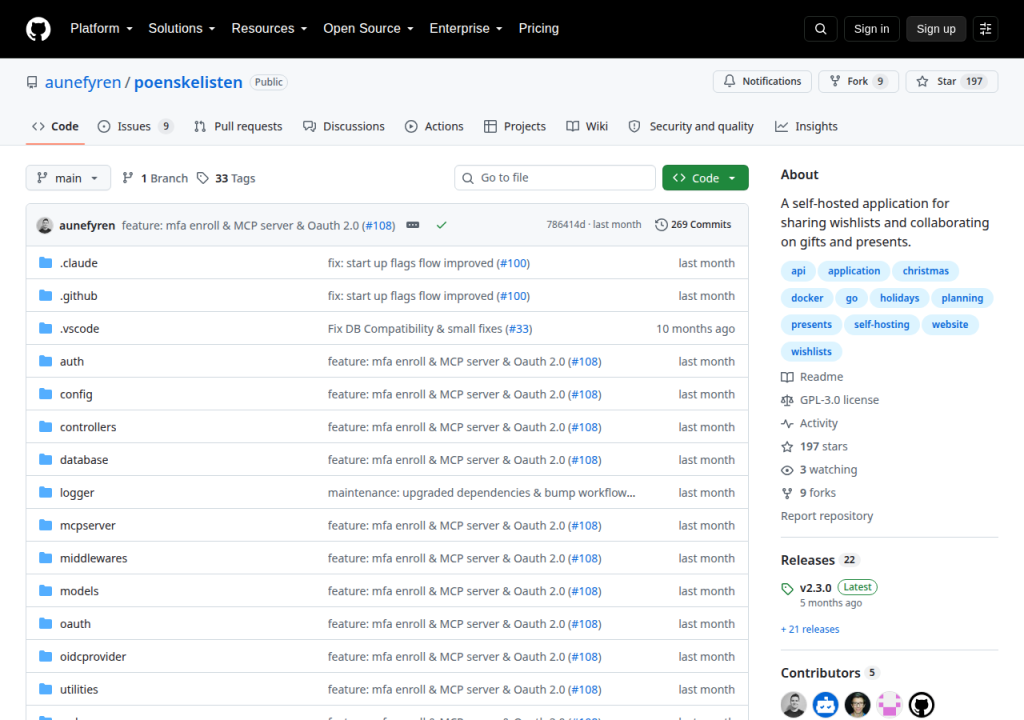This screenshot has height=720, width=1024.
Task: Open the green Code dropdown button
Action: (705, 178)
